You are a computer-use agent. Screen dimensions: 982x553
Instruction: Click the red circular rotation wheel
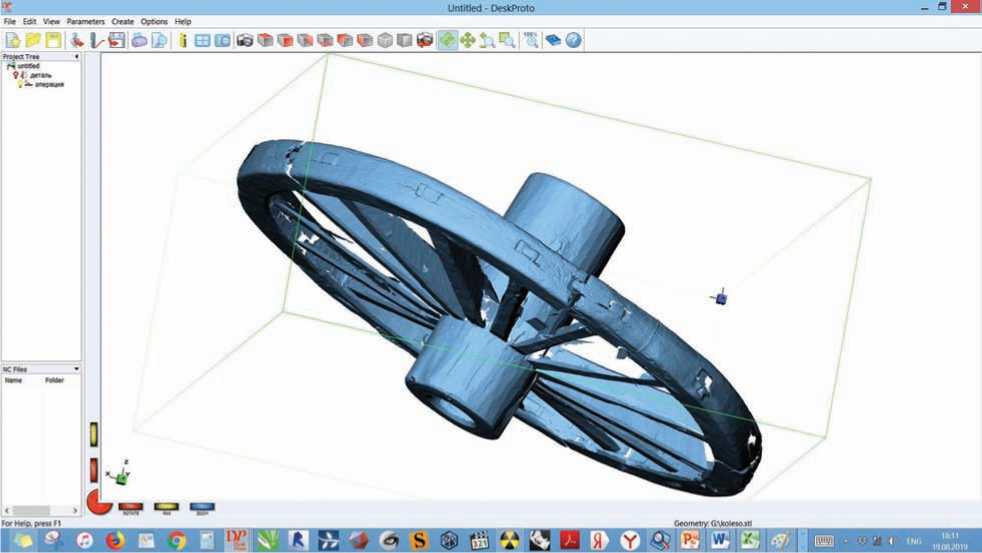[98, 502]
